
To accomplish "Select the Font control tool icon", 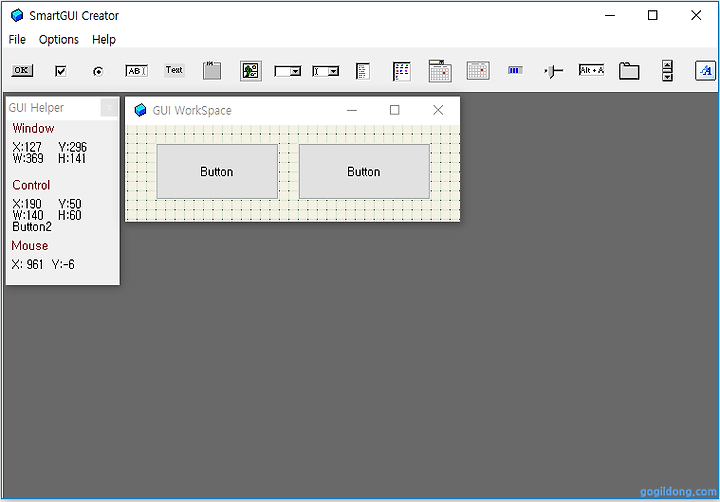I will pos(705,71).
